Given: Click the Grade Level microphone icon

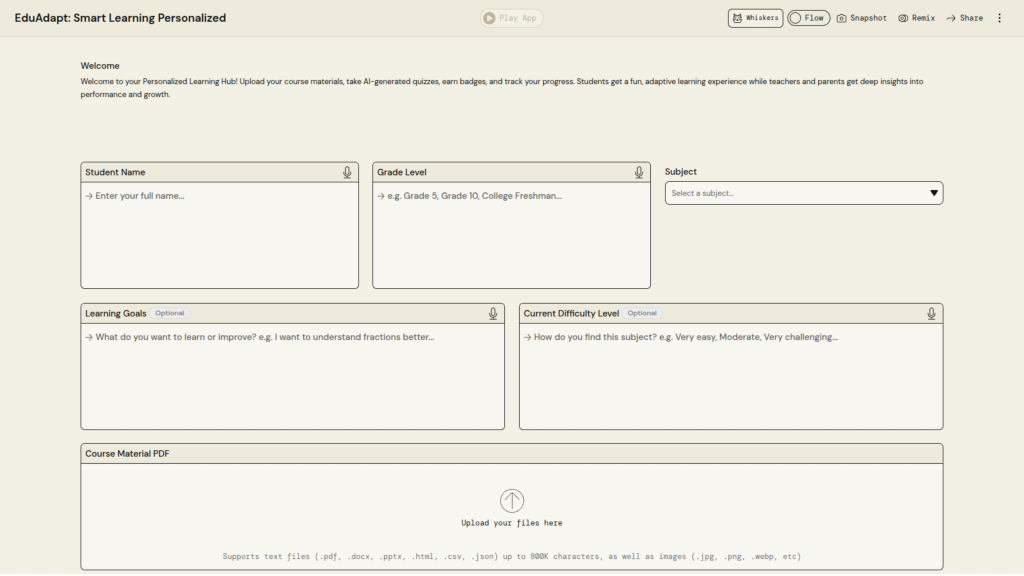Looking at the screenshot, I should pyautogui.click(x=639, y=173).
